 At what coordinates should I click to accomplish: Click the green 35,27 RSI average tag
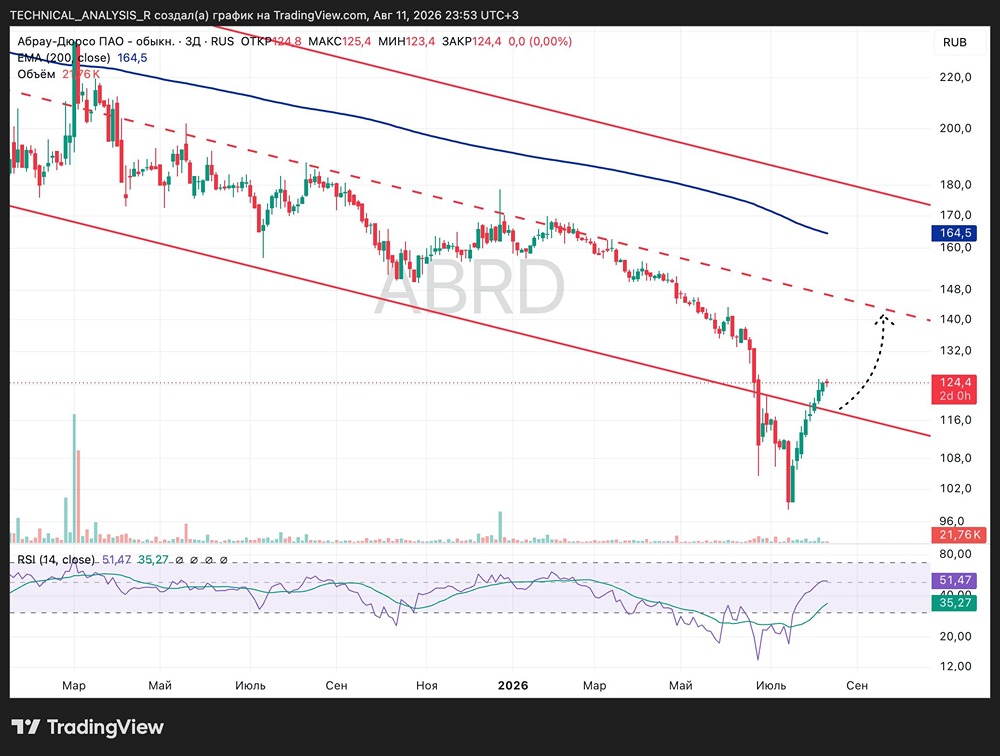click(x=955, y=603)
